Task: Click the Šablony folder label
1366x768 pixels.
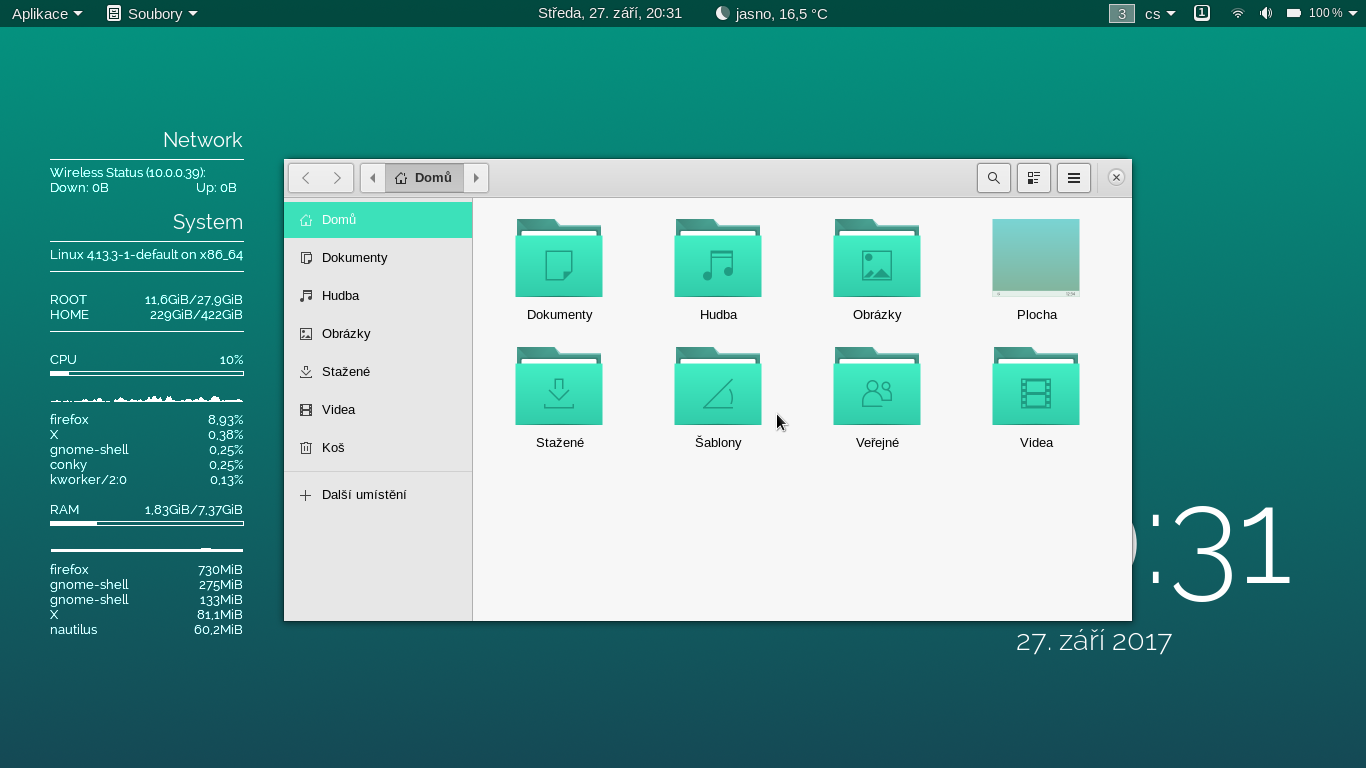Action: tap(718, 443)
